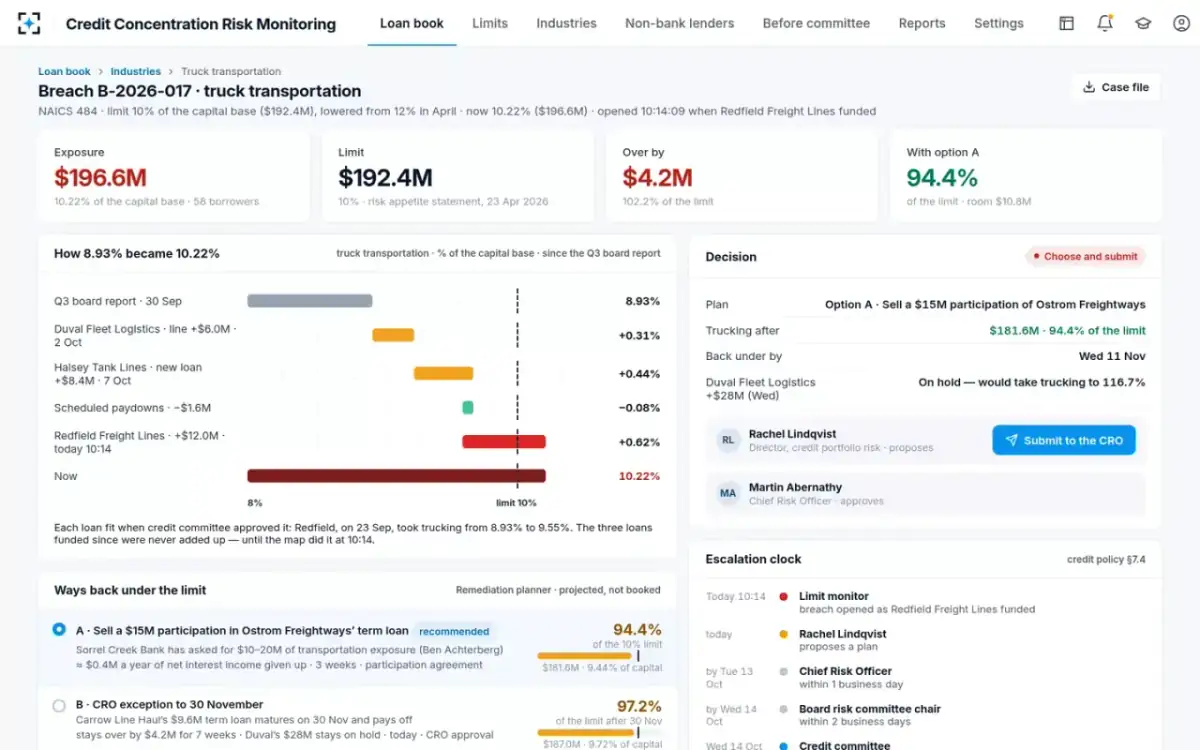Select option A radio button
This screenshot has height=750, width=1200.
pos(59,630)
